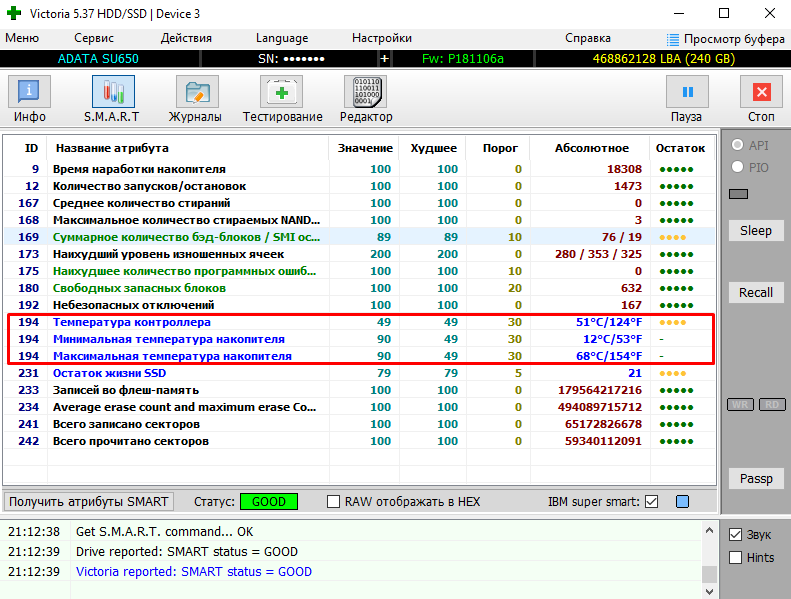
Task: Enable RAW отображать в HEX checkbox
Action: [x=333, y=502]
